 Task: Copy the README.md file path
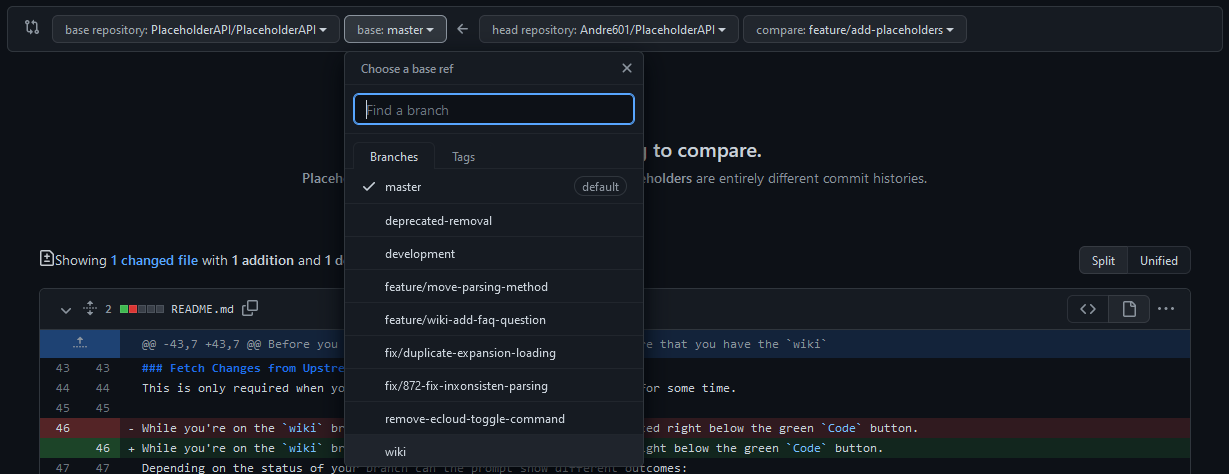click(250, 308)
